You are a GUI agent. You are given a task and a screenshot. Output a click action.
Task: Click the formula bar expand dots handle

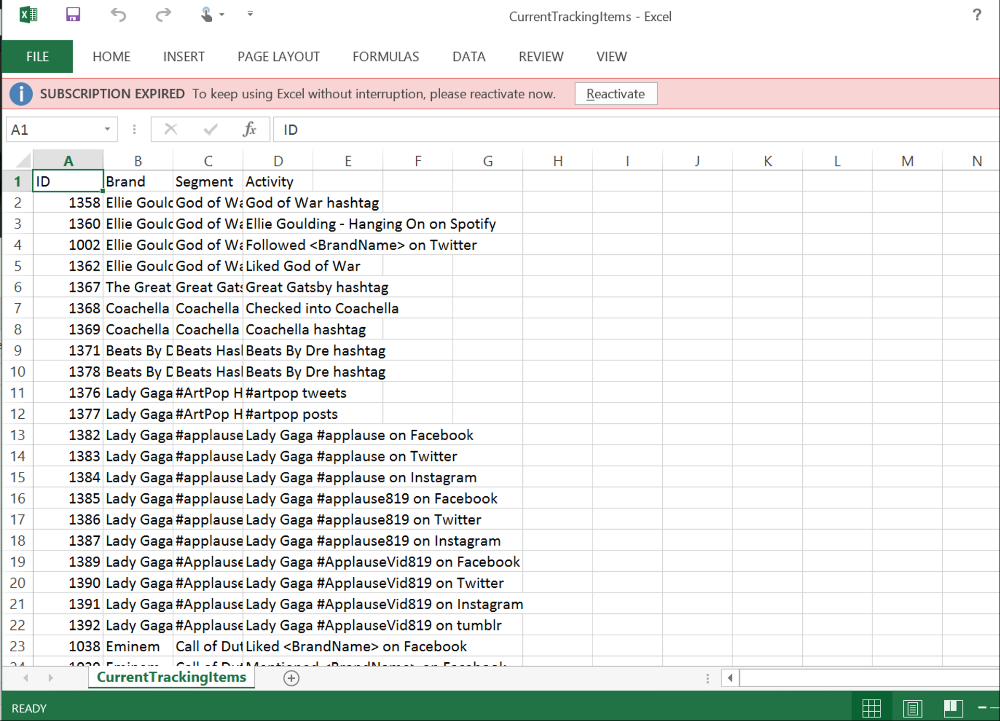(x=134, y=129)
